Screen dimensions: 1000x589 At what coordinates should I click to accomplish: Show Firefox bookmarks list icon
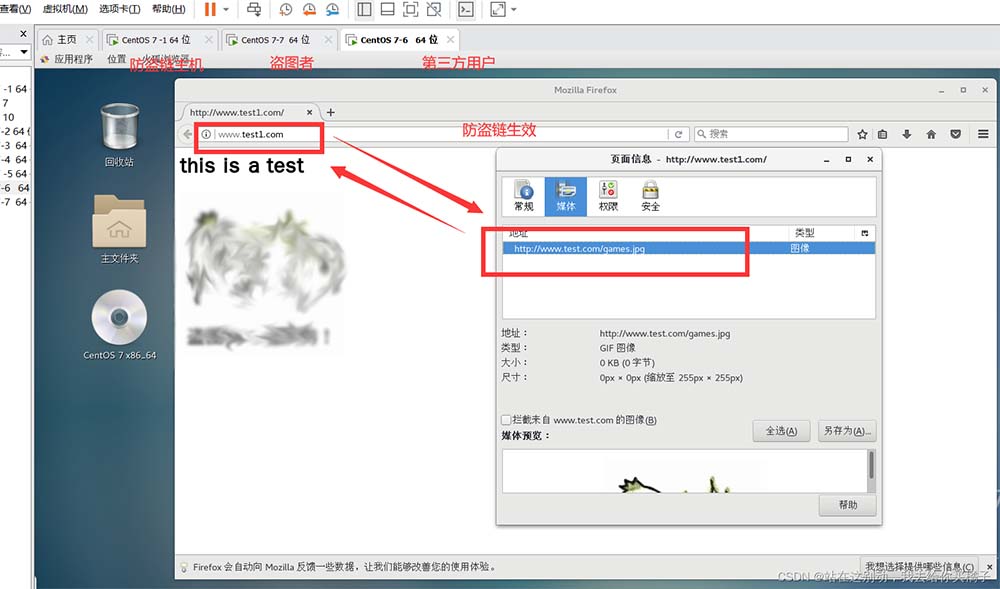click(x=883, y=134)
